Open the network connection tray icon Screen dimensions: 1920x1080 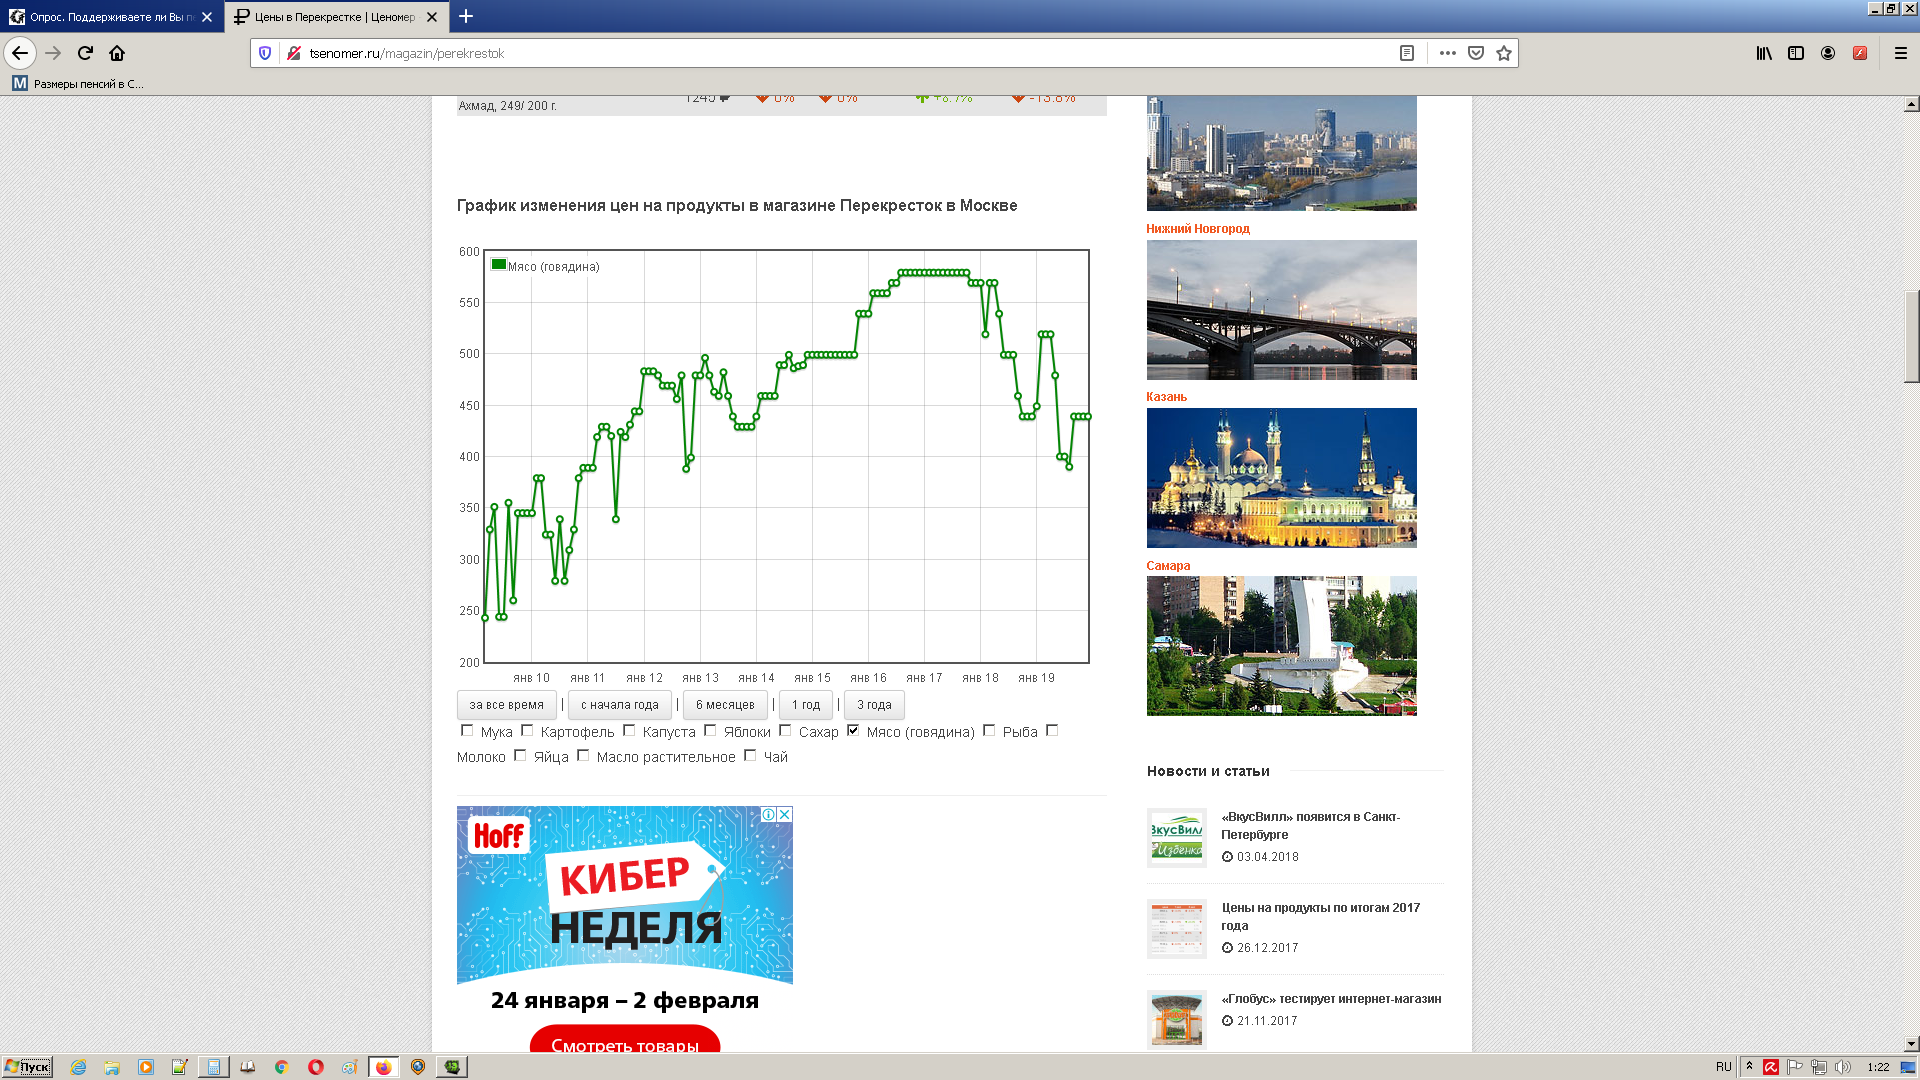click(1819, 1067)
